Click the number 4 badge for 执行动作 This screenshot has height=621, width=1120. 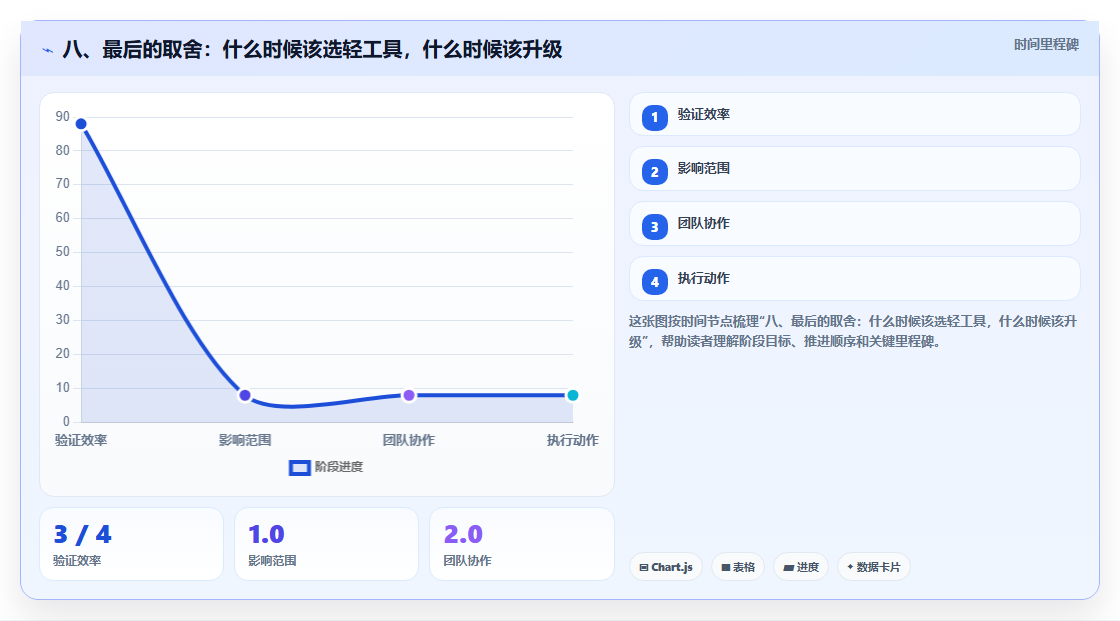pyautogui.click(x=654, y=282)
